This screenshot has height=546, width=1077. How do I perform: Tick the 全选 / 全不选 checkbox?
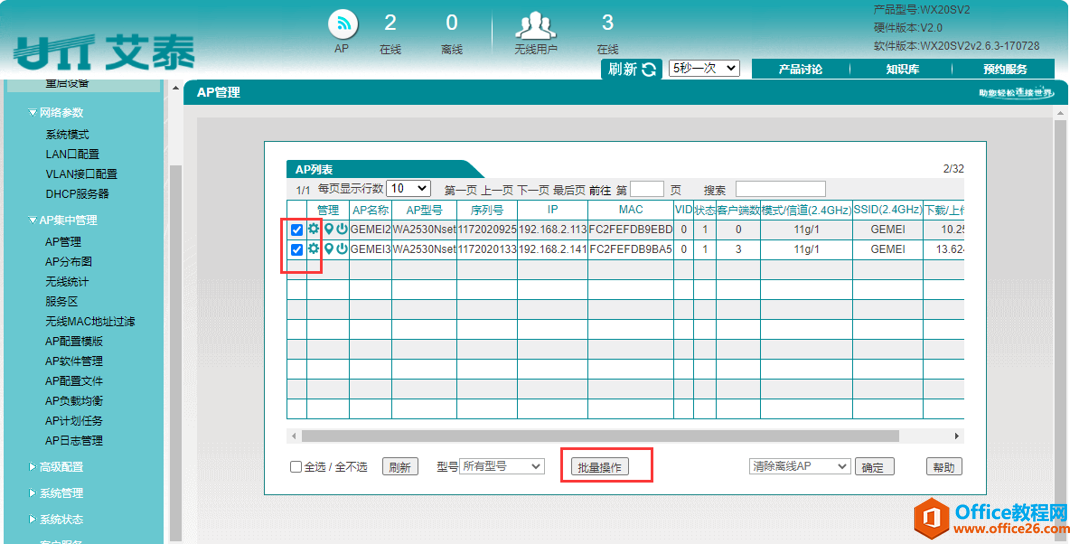pyautogui.click(x=296, y=467)
